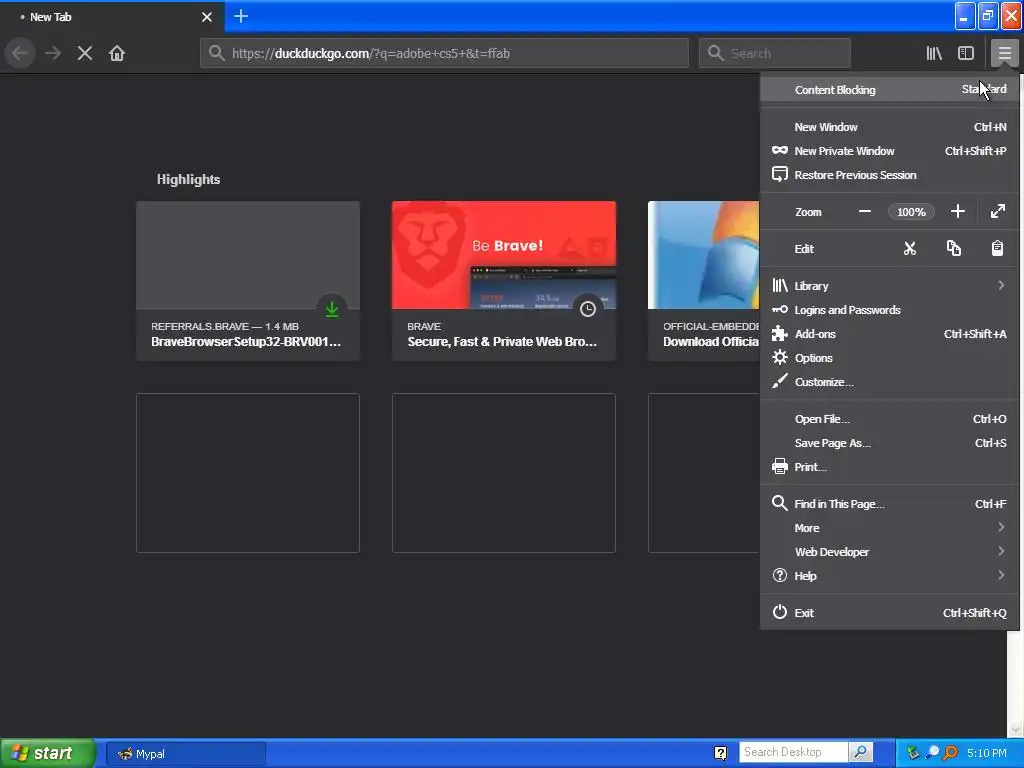This screenshot has width=1024, height=768.
Task: Open a new tab with plus
Action: coord(241,16)
